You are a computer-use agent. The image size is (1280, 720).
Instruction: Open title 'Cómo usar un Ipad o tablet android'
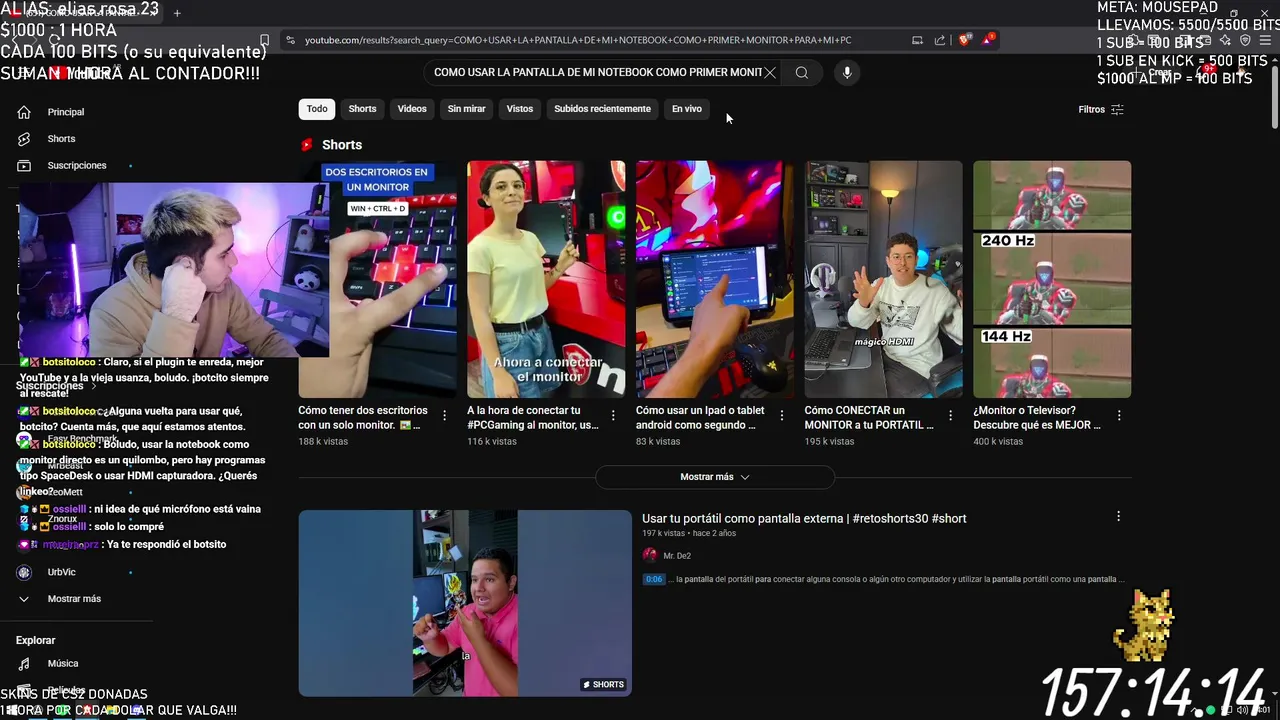coord(700,417)
